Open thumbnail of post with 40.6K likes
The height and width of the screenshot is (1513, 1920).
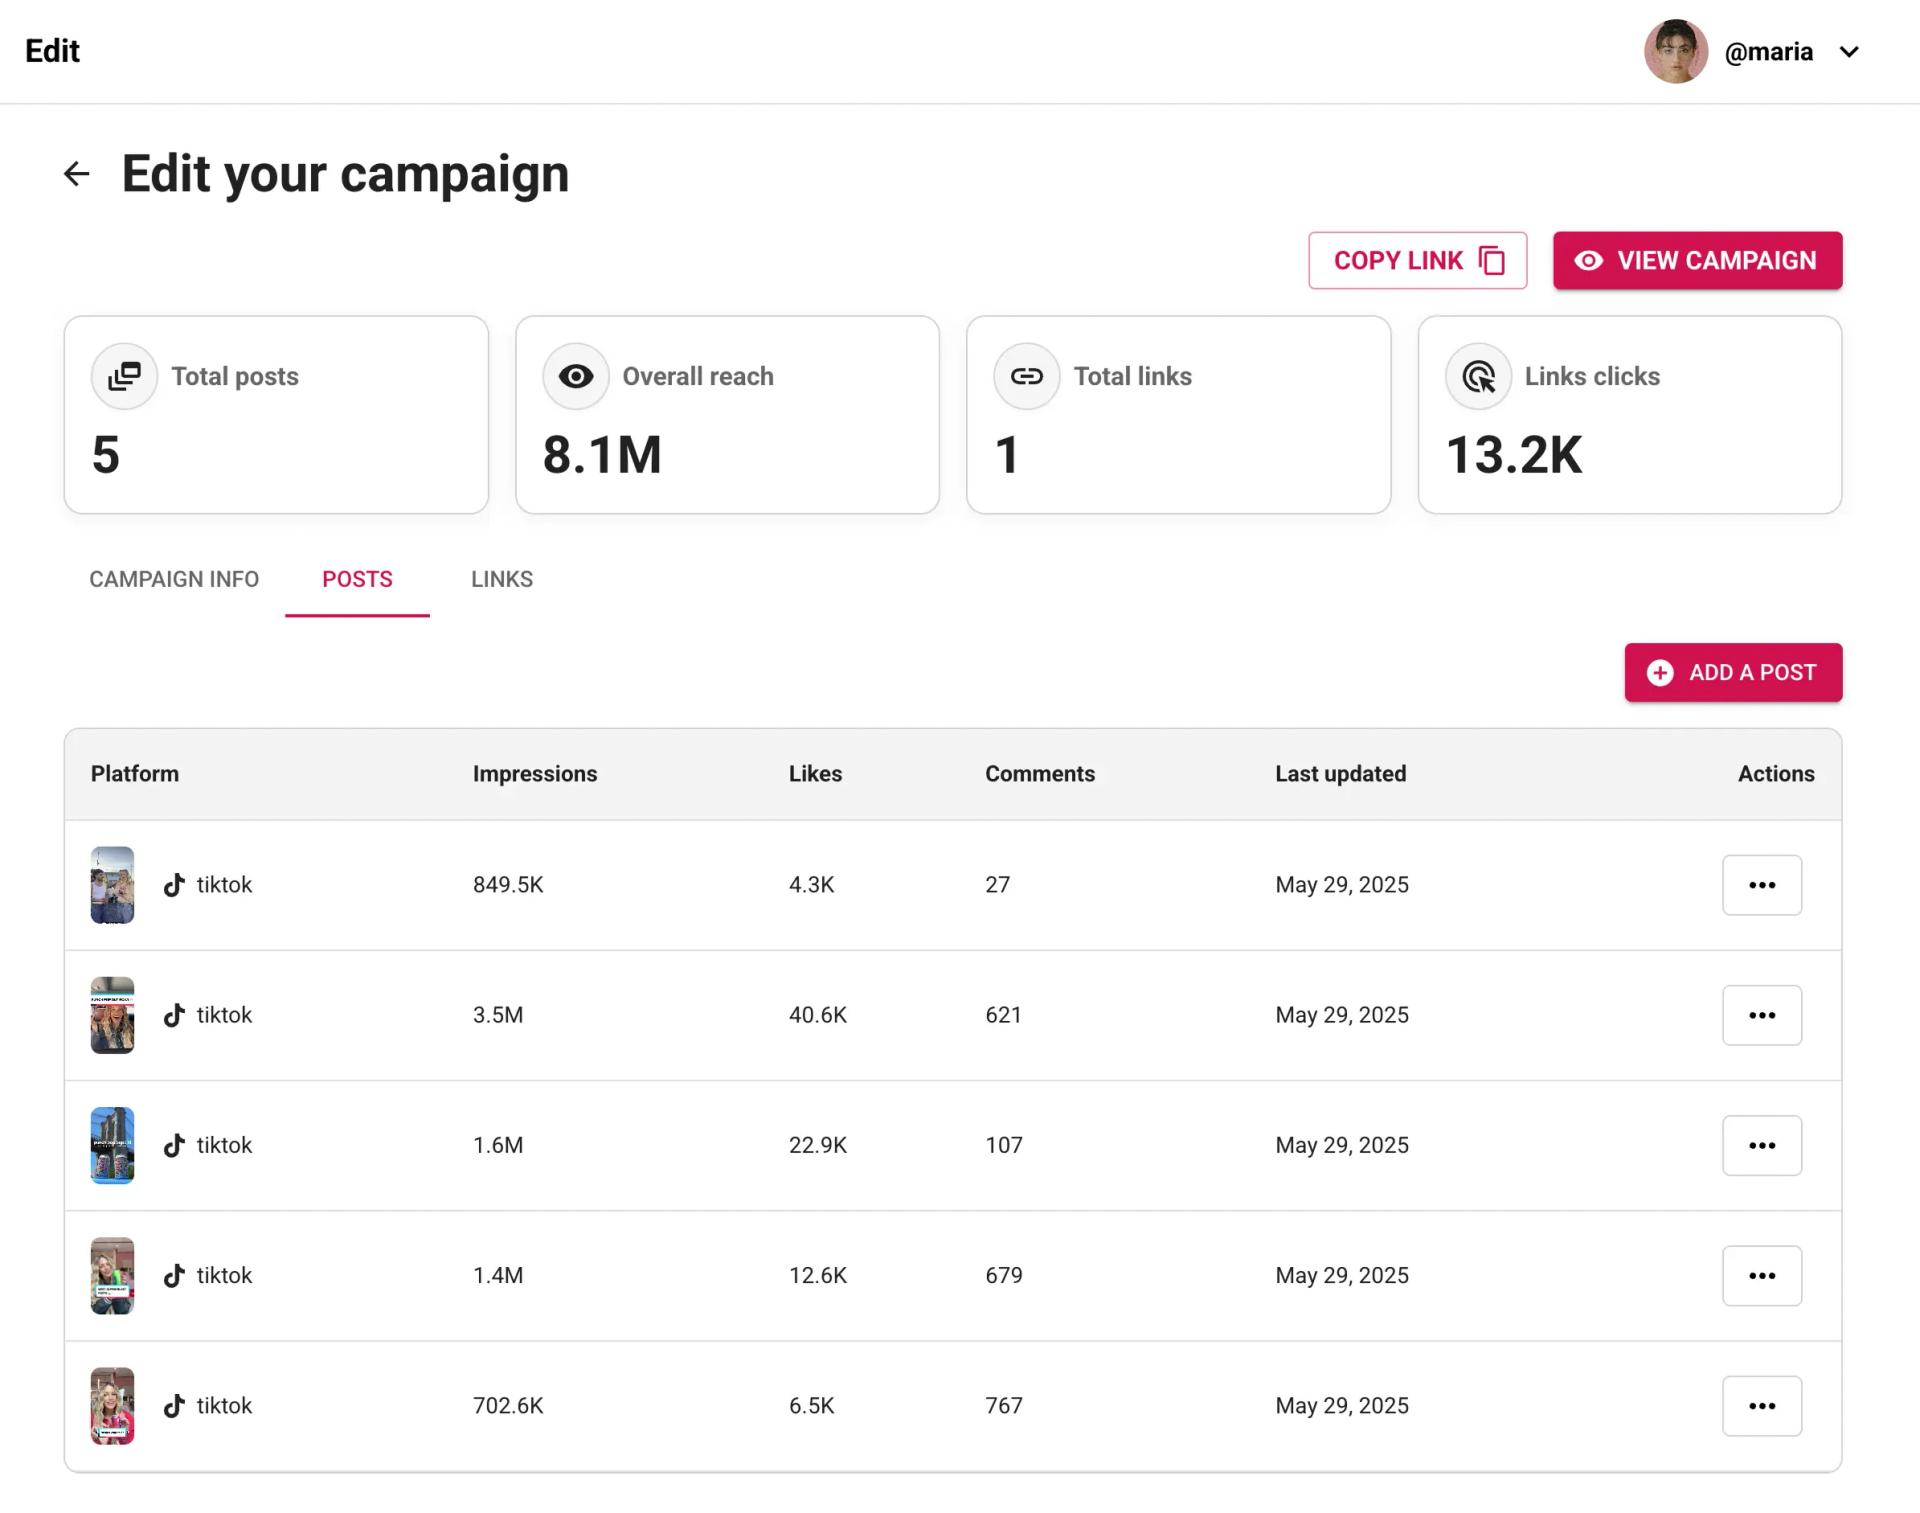tap(112, 1015)
